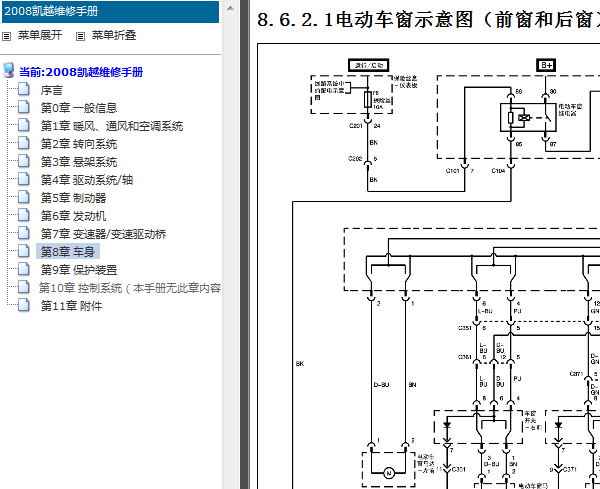Click the page icon beside 序言

[x=24, y=89]
